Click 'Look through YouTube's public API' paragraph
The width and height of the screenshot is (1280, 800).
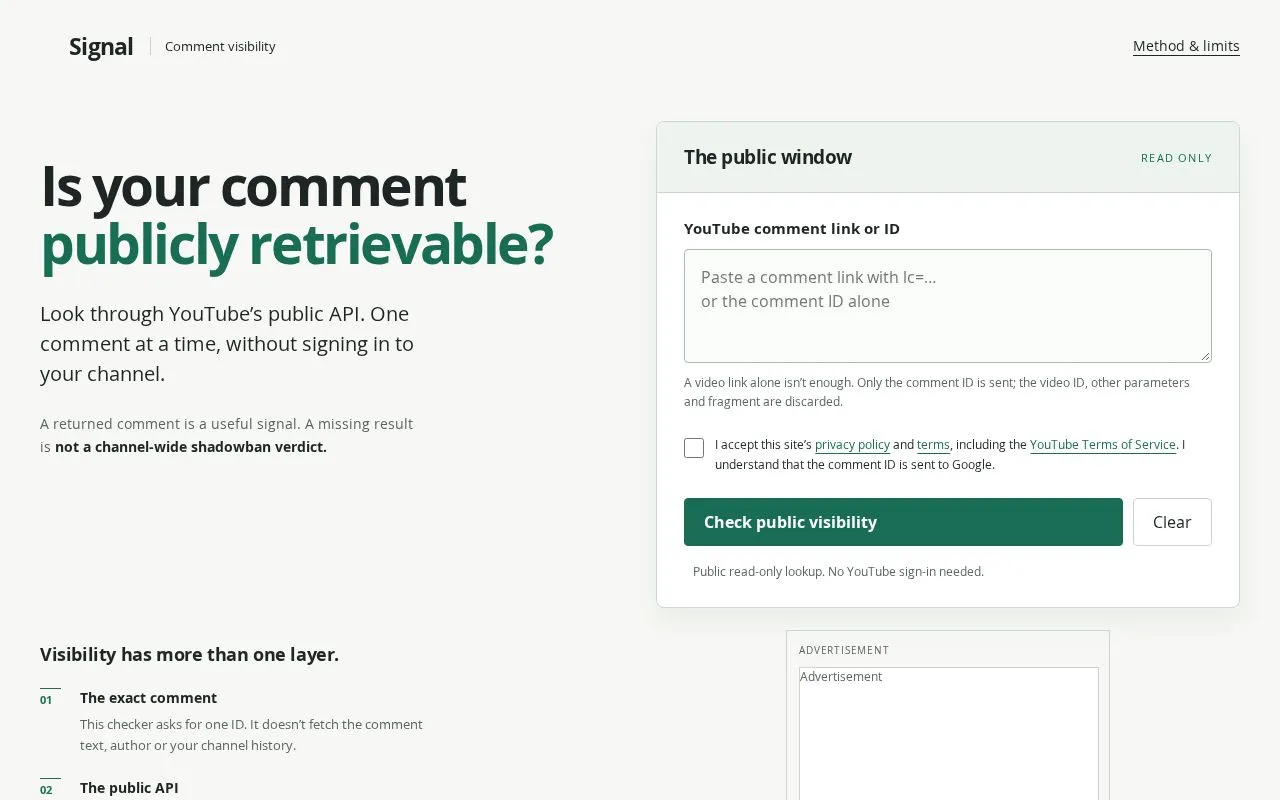227,344
